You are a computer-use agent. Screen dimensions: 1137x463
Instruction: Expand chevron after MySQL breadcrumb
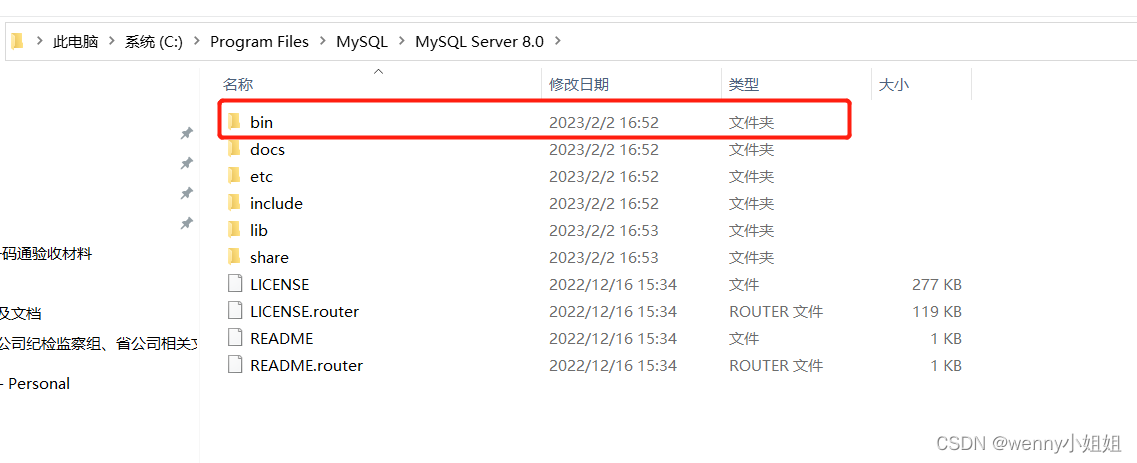pyautogui.click(x=402, y=41)
